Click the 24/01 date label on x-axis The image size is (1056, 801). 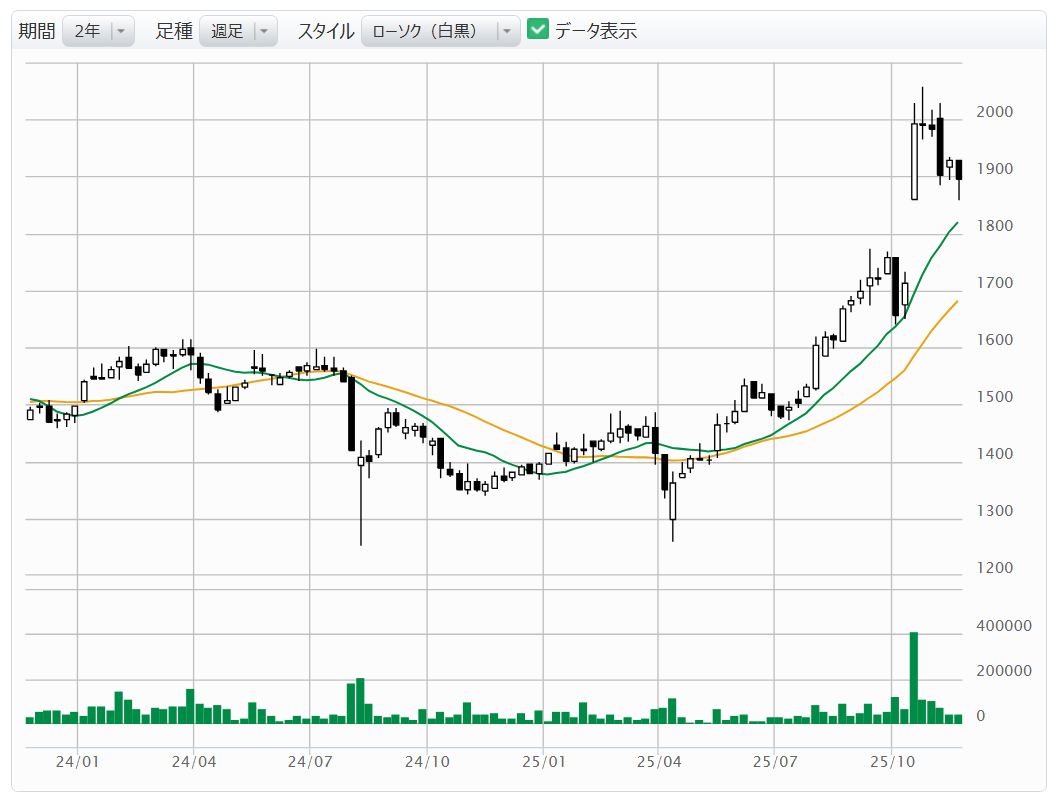pyautogui.click(x=77, y=762)
